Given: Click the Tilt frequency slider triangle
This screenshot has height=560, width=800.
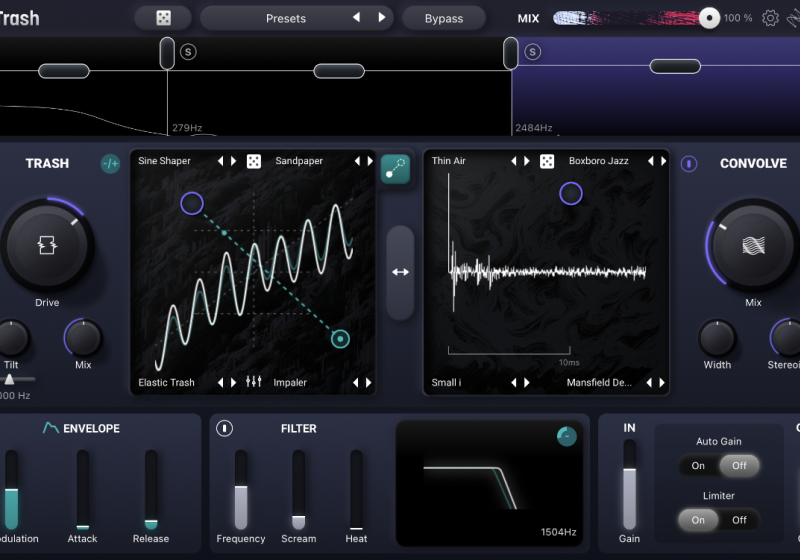Looking at the screenshot, I should [x=9, y=379].
